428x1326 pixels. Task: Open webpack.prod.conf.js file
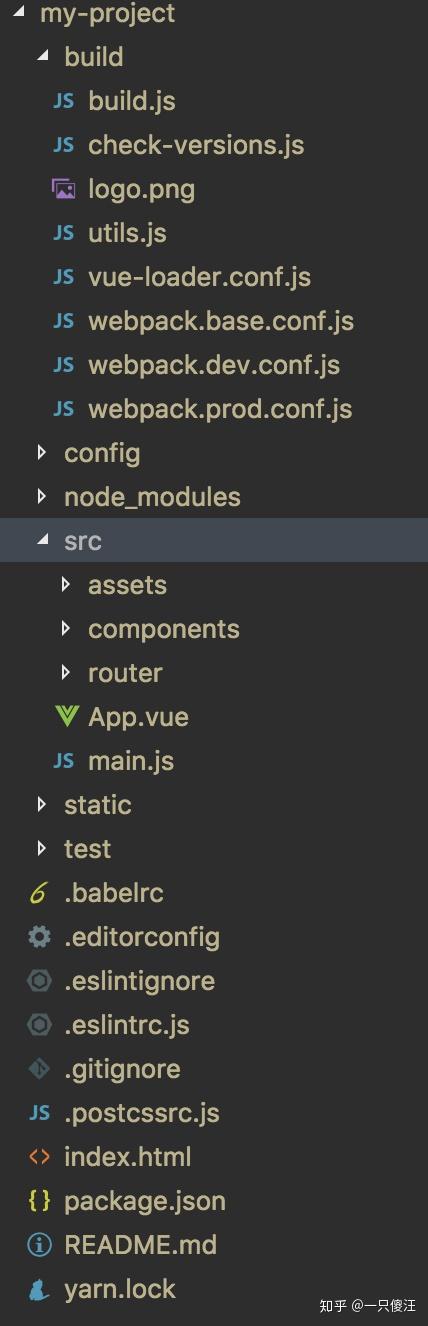220,408
